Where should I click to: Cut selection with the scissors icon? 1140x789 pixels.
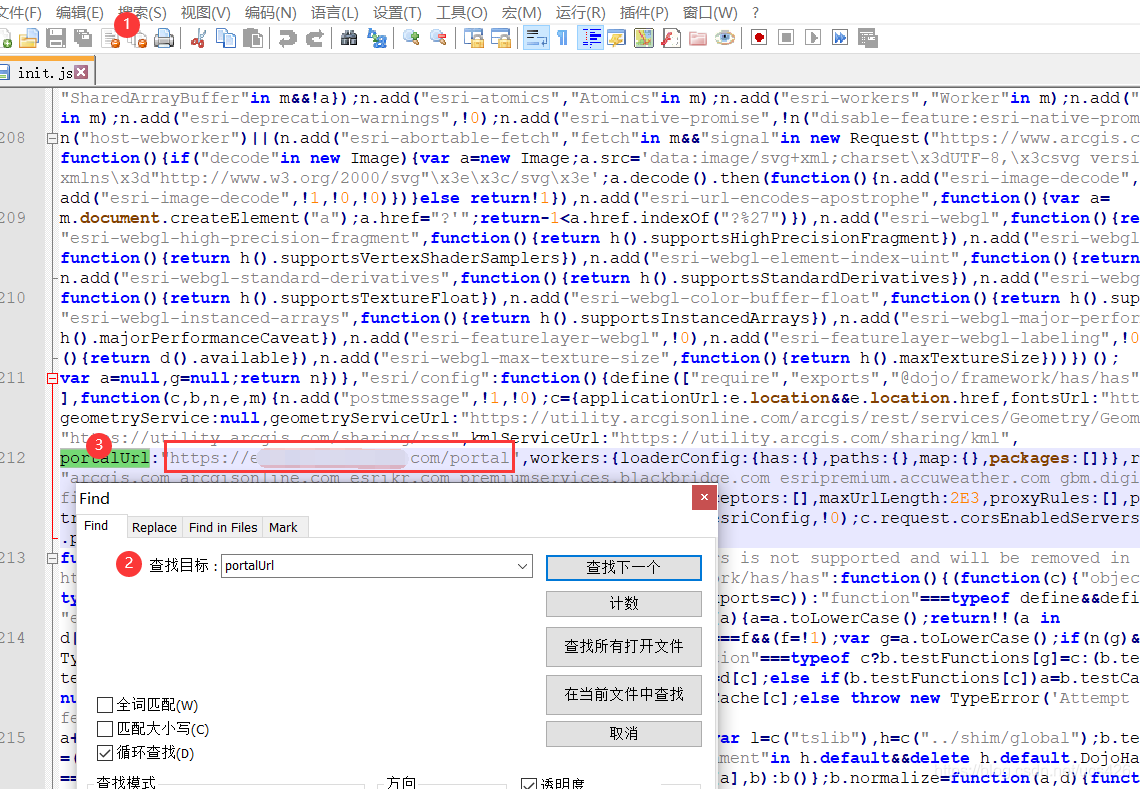point(198,38)
